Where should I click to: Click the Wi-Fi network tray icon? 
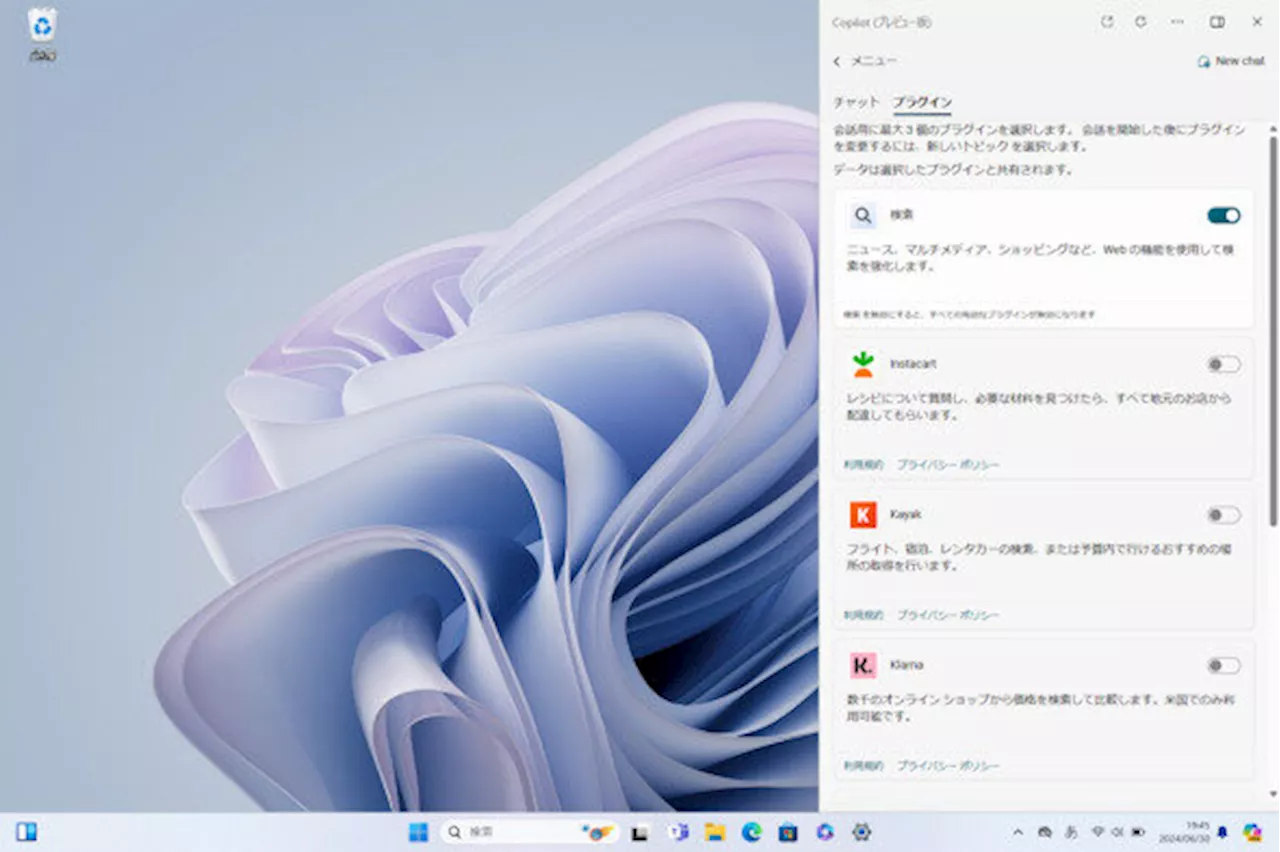(x=1097, y=832)
